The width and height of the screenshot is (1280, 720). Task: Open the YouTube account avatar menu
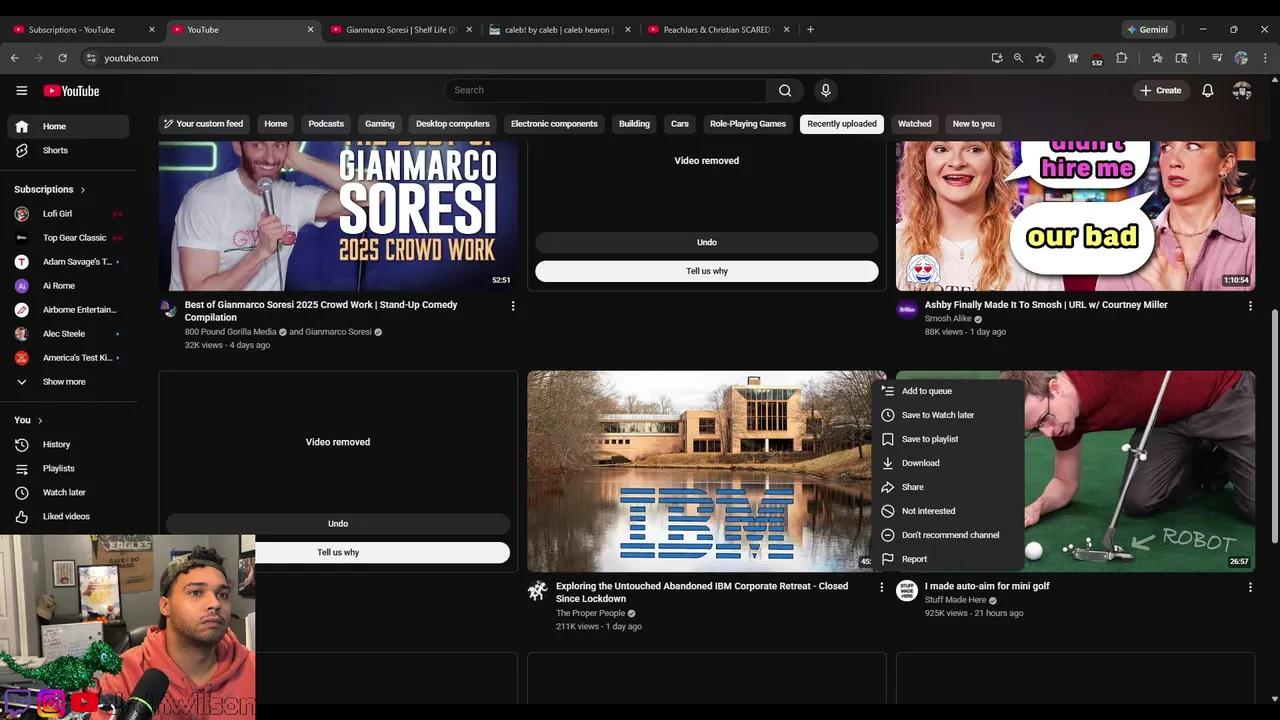(x=1242, y=91)
